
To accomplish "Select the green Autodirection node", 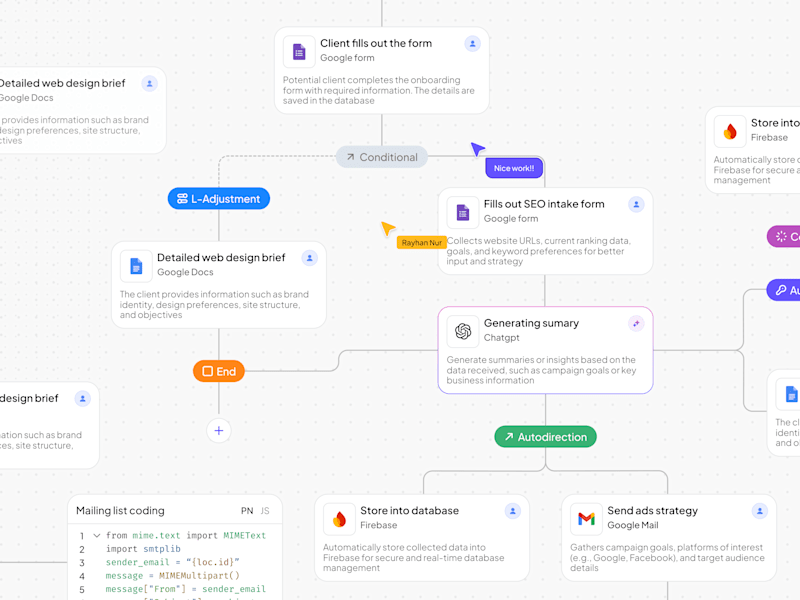I will (545, 437).
